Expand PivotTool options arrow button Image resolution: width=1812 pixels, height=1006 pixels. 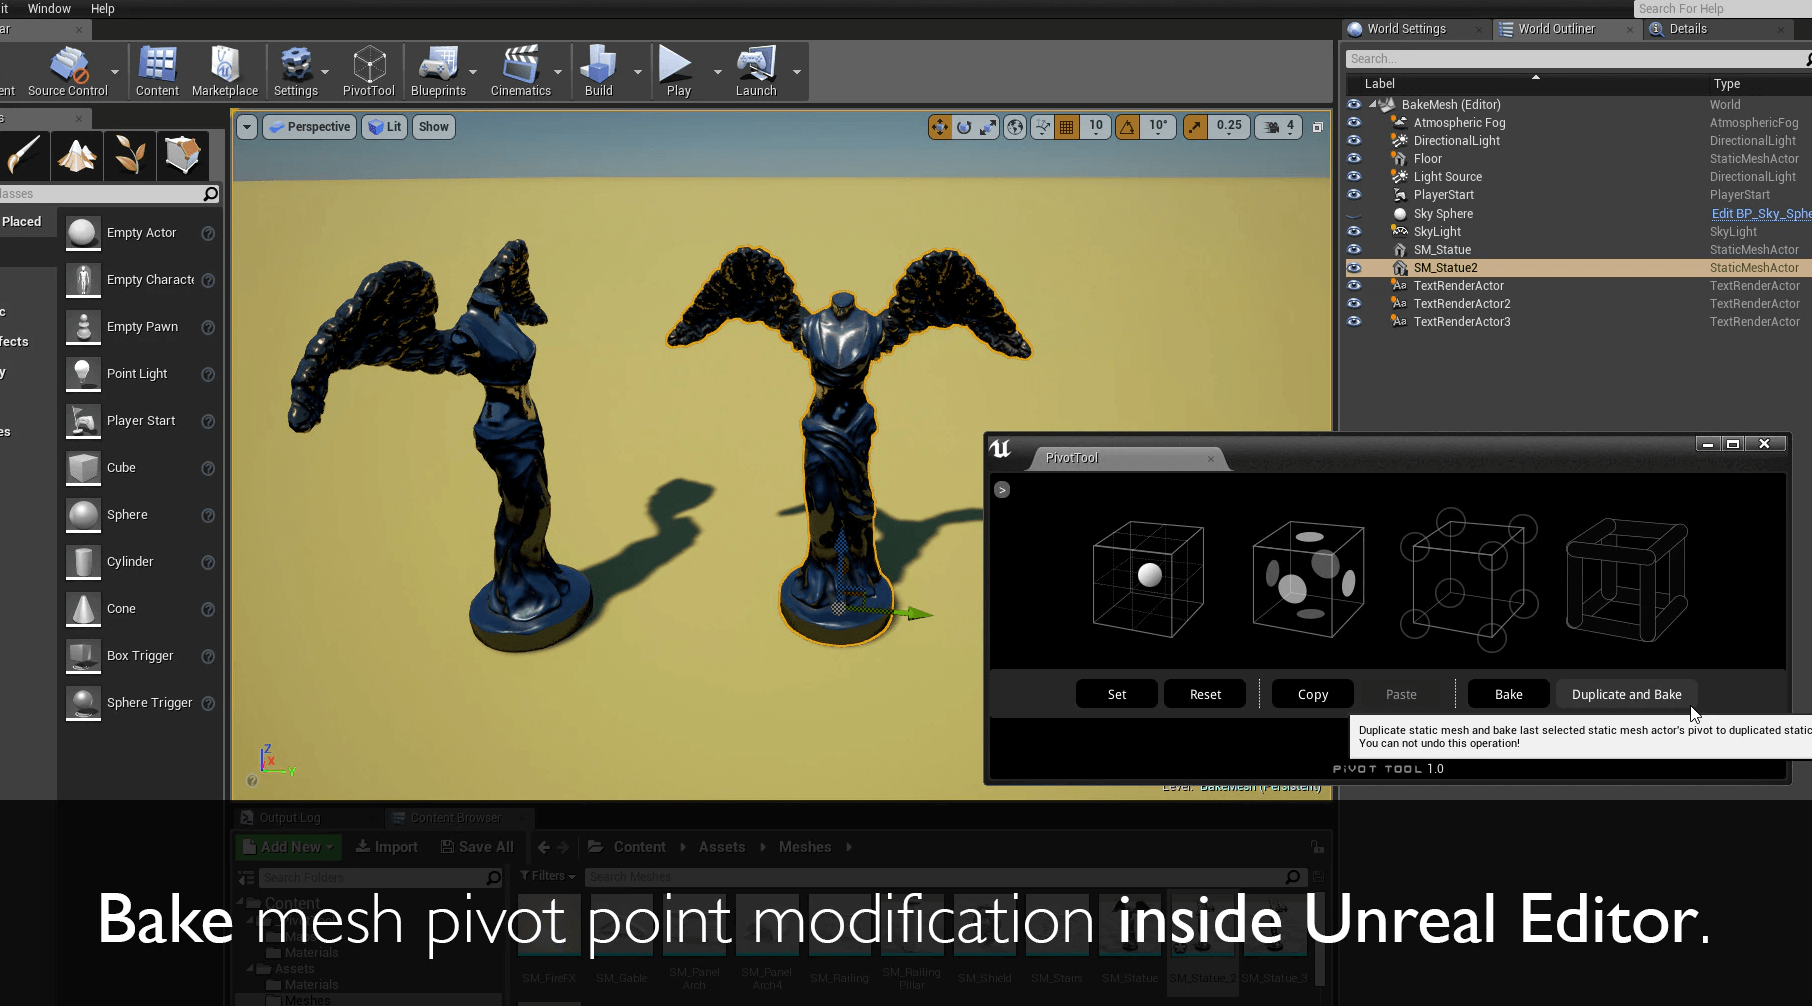coord(1002,489)
